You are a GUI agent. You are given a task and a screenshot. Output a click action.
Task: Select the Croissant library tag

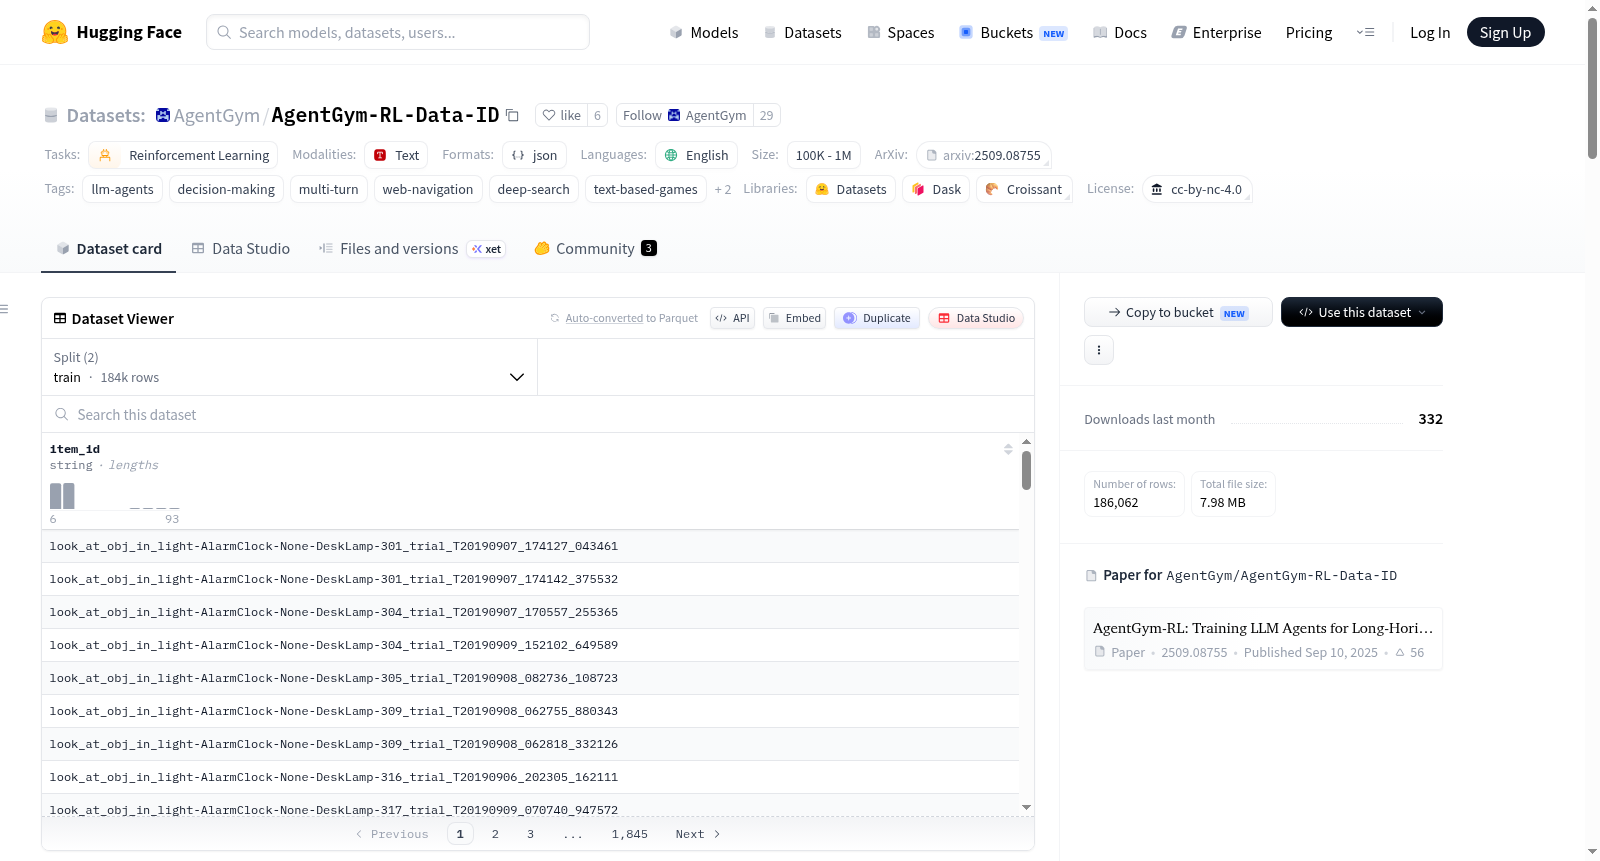pos(1024,189)
